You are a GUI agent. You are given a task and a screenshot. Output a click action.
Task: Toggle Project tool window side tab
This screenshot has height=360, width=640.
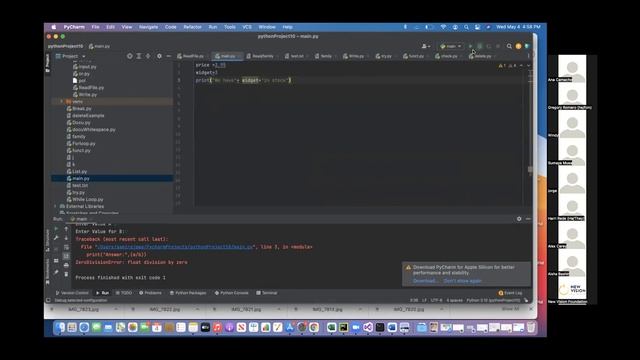(x=47, y=63)
